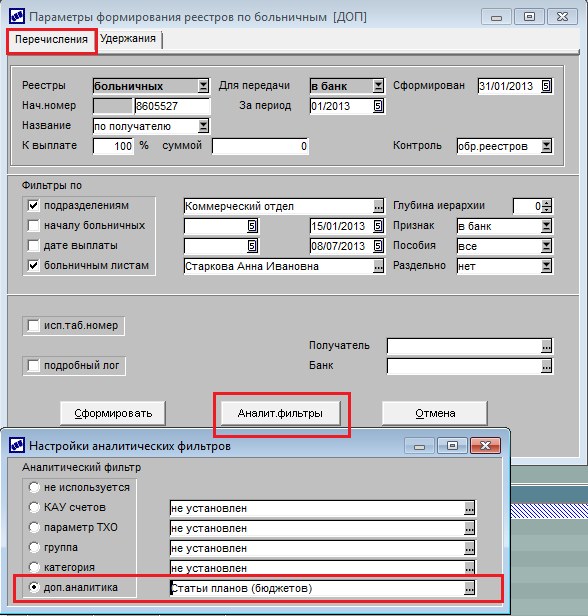The width and height of the screenshot is (588, 616).
Task: Click app icon in Настройки аналитических фильтров title
Action: point(16,446)
